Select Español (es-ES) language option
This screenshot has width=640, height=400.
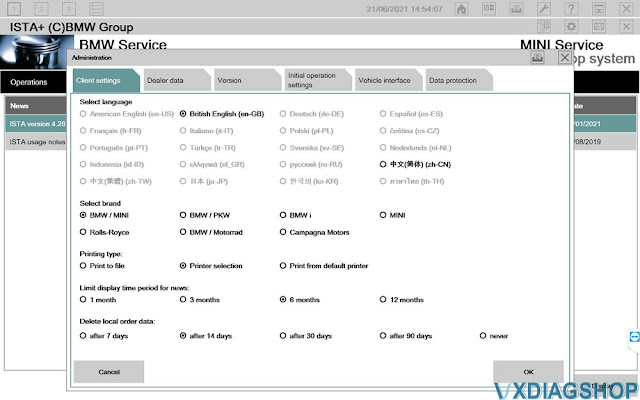pyautogui.click(x=411, y=114)
